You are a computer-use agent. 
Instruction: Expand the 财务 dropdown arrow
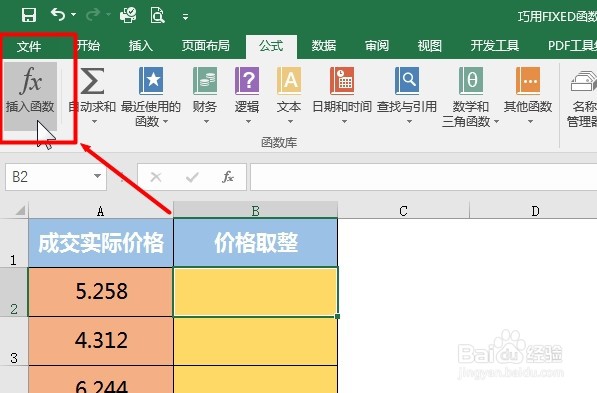206,122
